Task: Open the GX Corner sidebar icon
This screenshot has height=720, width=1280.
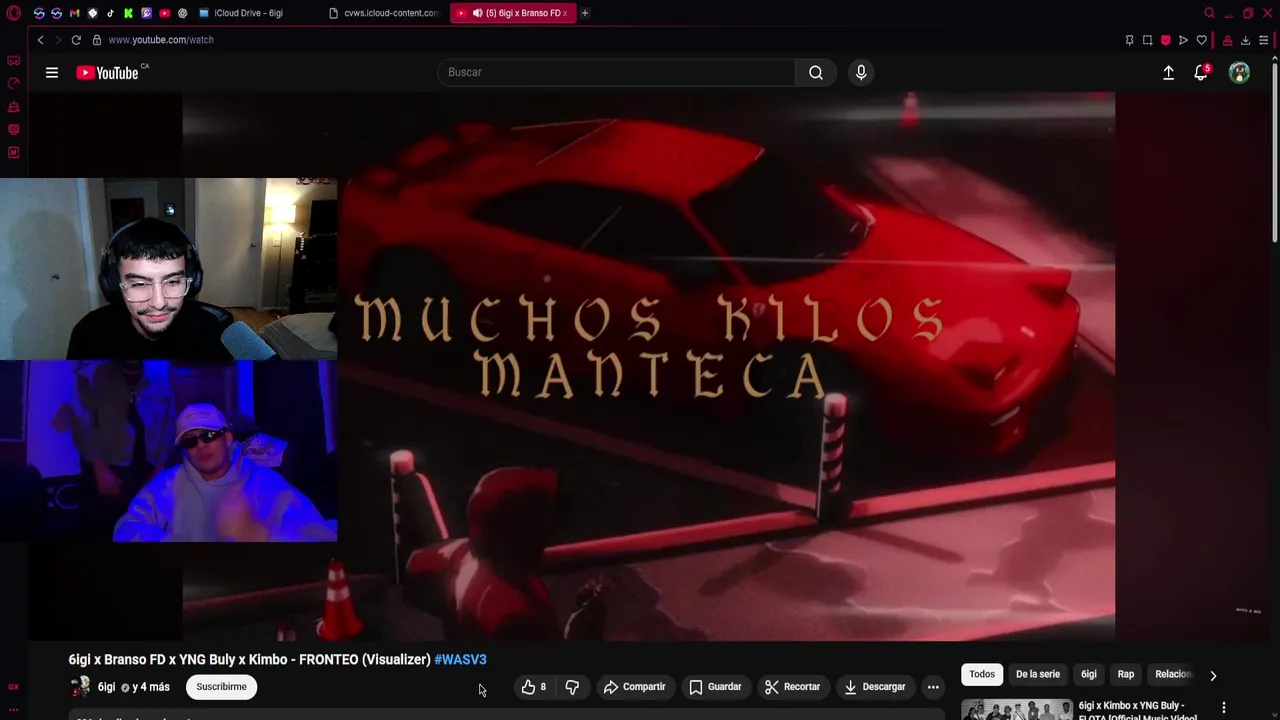Action: coord(14,687)
